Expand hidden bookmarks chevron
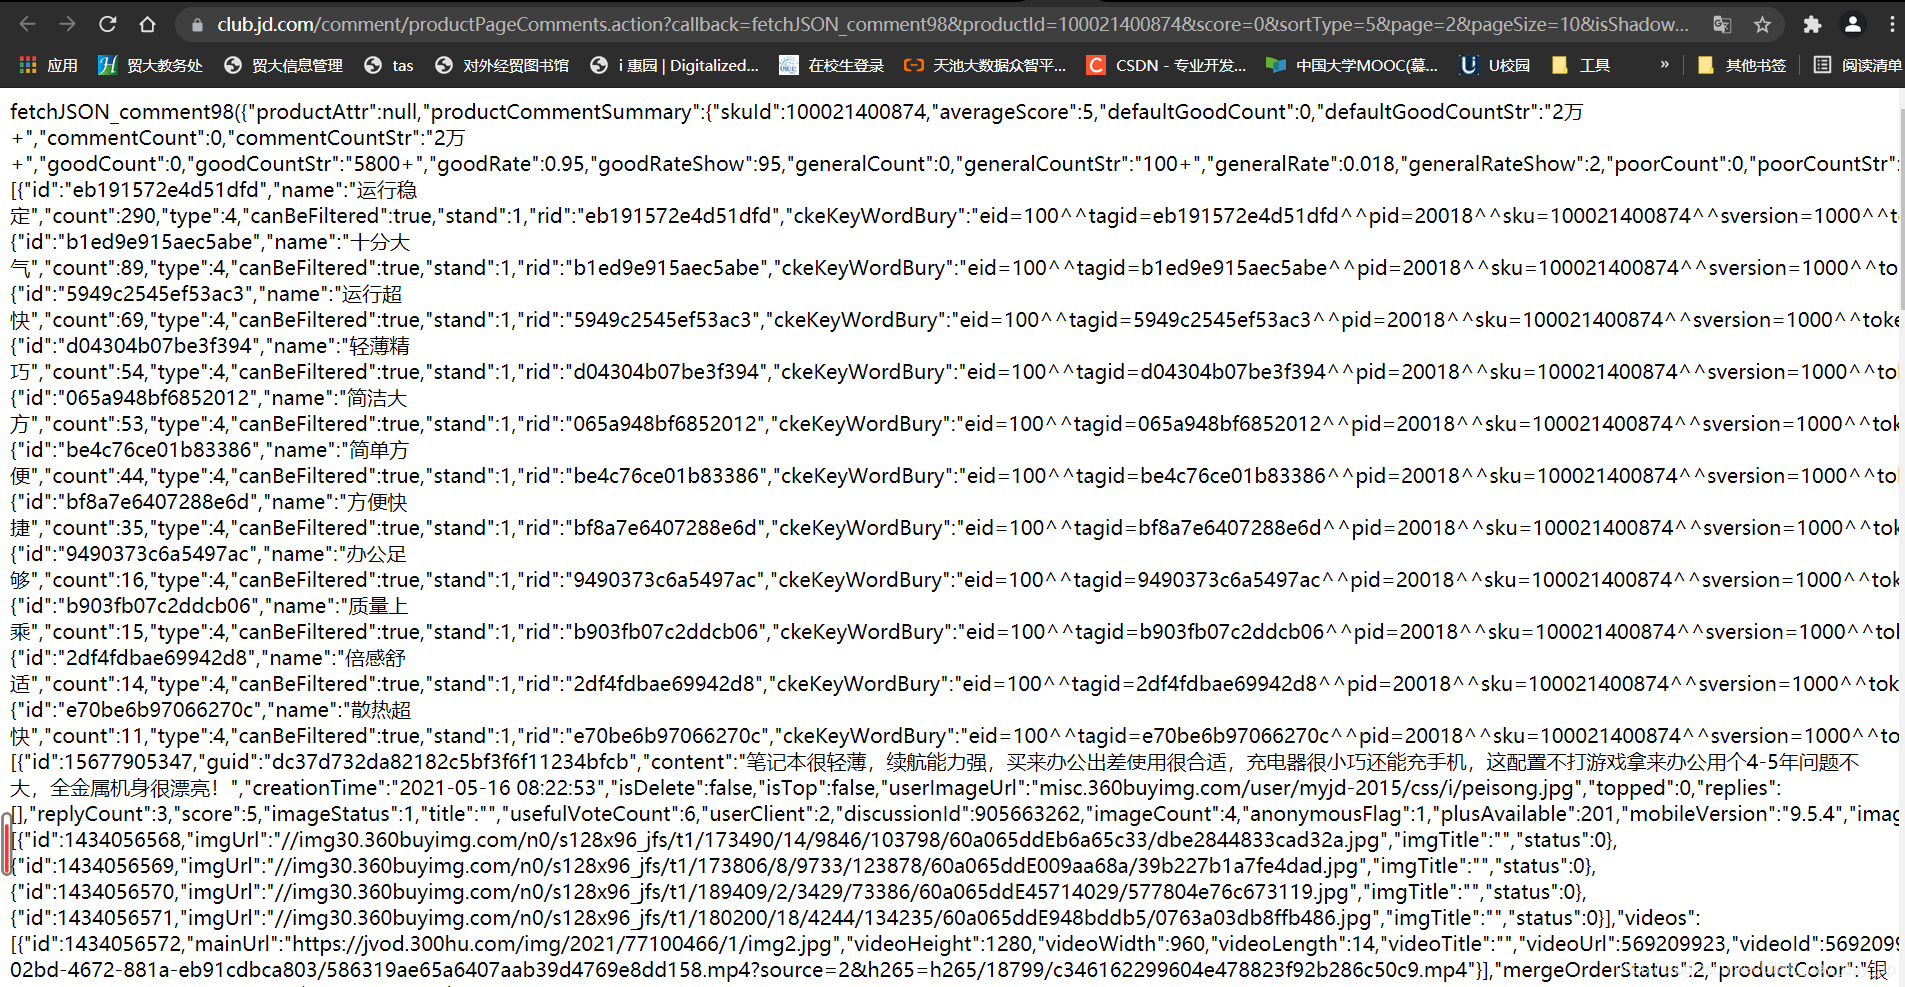The height and width of the screenshot is (987, 1905). [x=1665, y=65]
